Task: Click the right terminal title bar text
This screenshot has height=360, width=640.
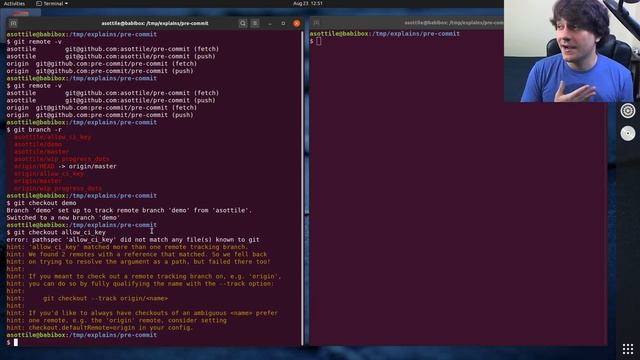Action: pos(453,23)
